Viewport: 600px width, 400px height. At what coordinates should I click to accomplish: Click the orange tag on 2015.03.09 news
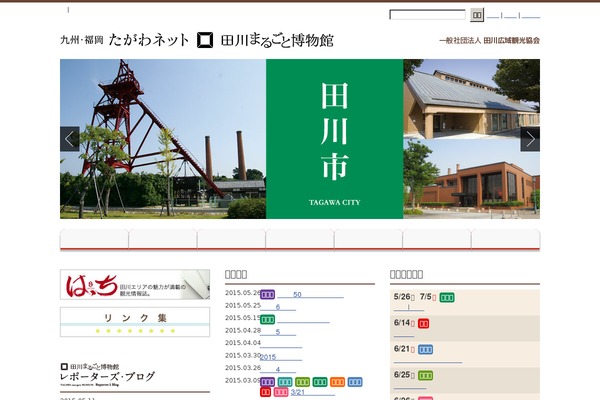pos(337,382)
